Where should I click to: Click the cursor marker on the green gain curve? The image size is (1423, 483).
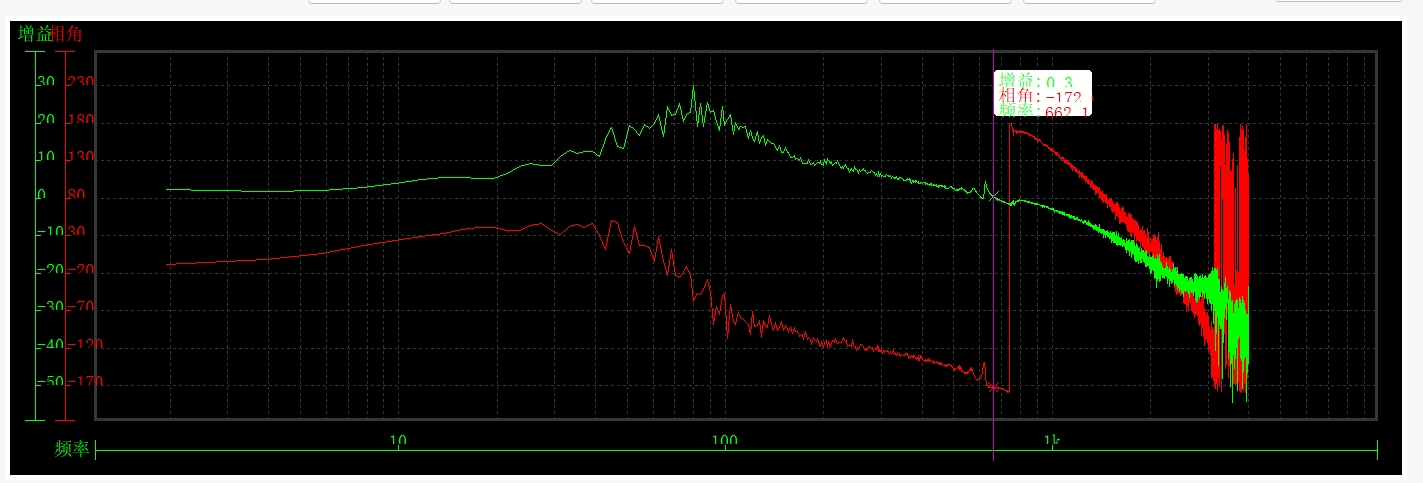[x=993, y=195]
